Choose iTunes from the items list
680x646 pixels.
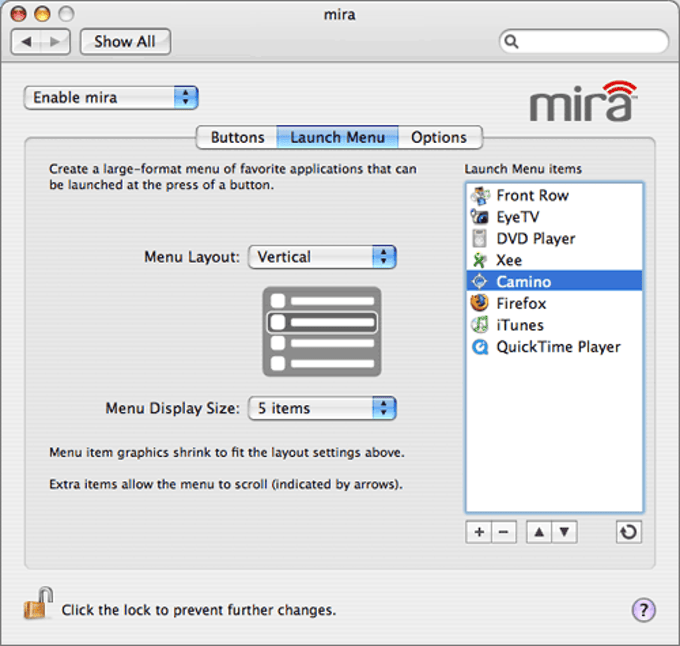pos(554,325)
